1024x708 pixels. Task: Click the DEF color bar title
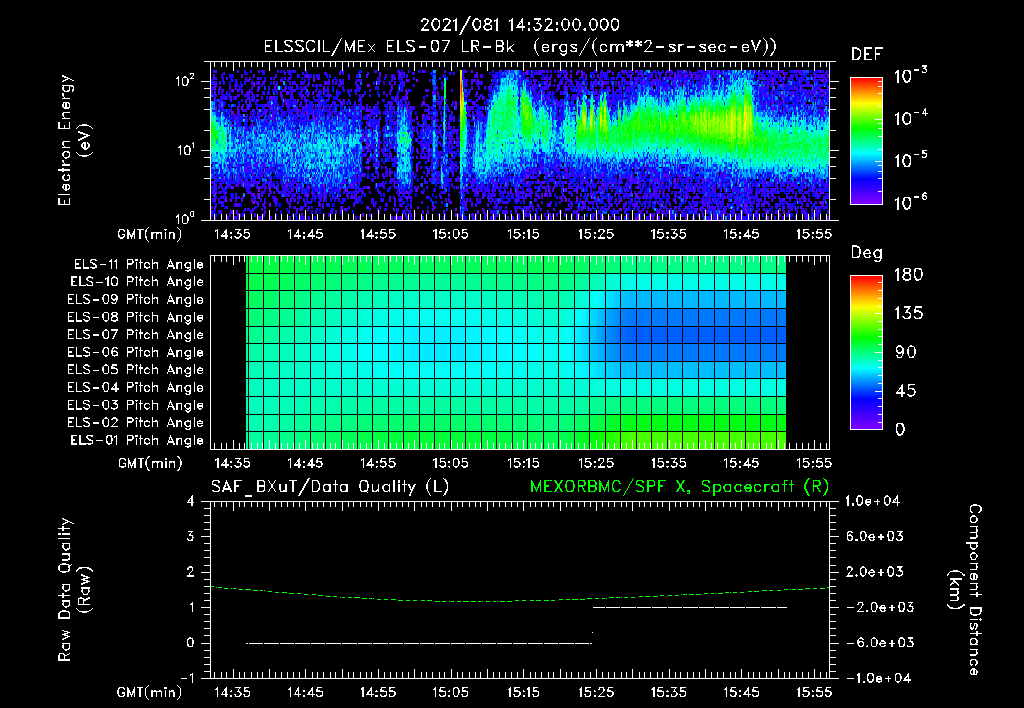click(x=867, y=55)
